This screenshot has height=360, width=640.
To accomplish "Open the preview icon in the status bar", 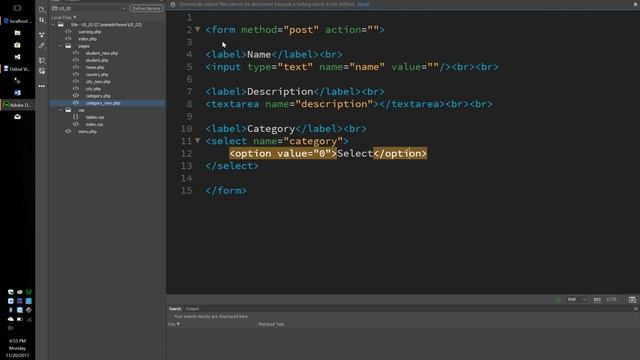I will 632,300.
